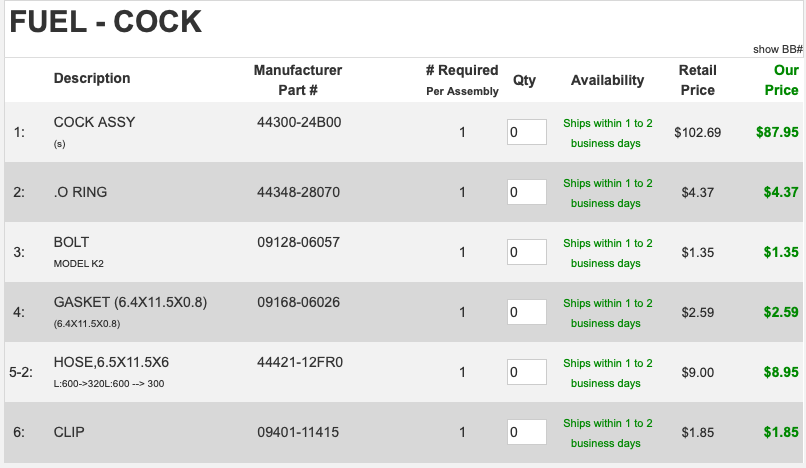Click the Description column header
Image resolution: width=806 pixels, height=468 pixels.
[92, 78]
